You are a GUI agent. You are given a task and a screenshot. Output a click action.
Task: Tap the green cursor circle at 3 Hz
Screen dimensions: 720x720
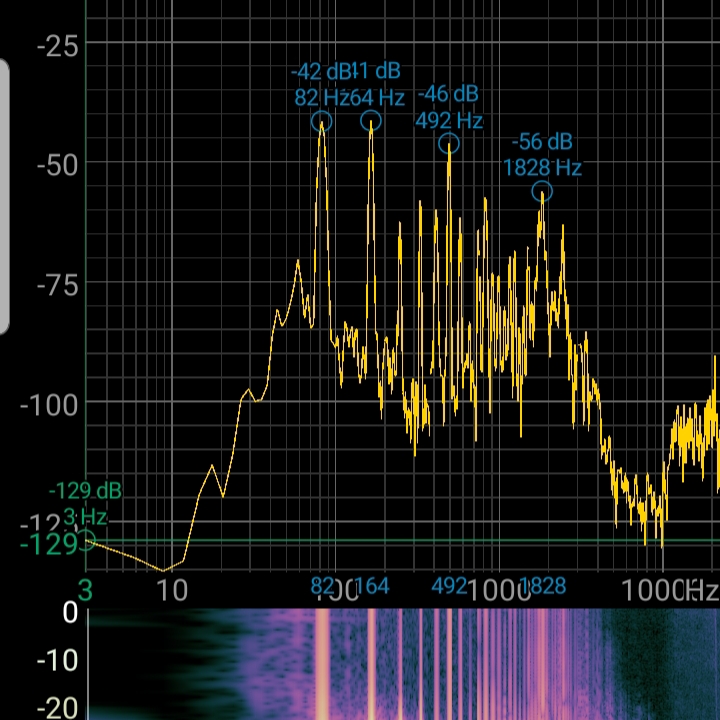click(x=87, y=540)
